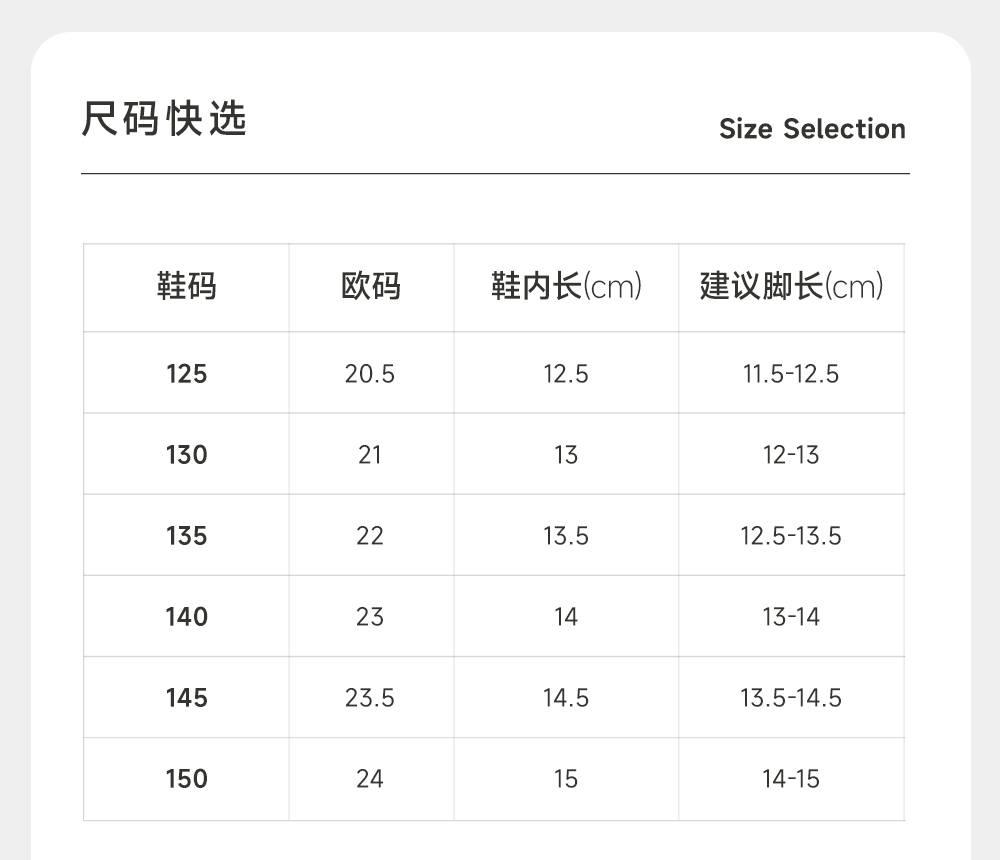The image size is (1000, 860).
Task: Click the 鞋内长(cm) column header
Action: [566, 287]
